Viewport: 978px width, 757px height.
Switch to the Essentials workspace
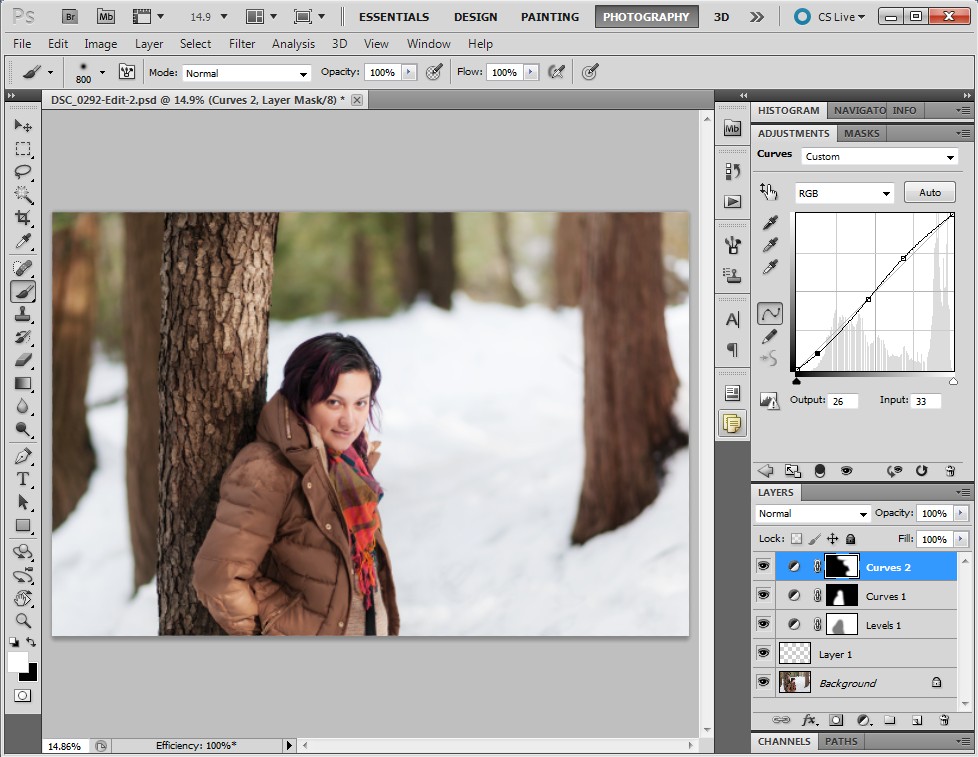tap(393, 17)
